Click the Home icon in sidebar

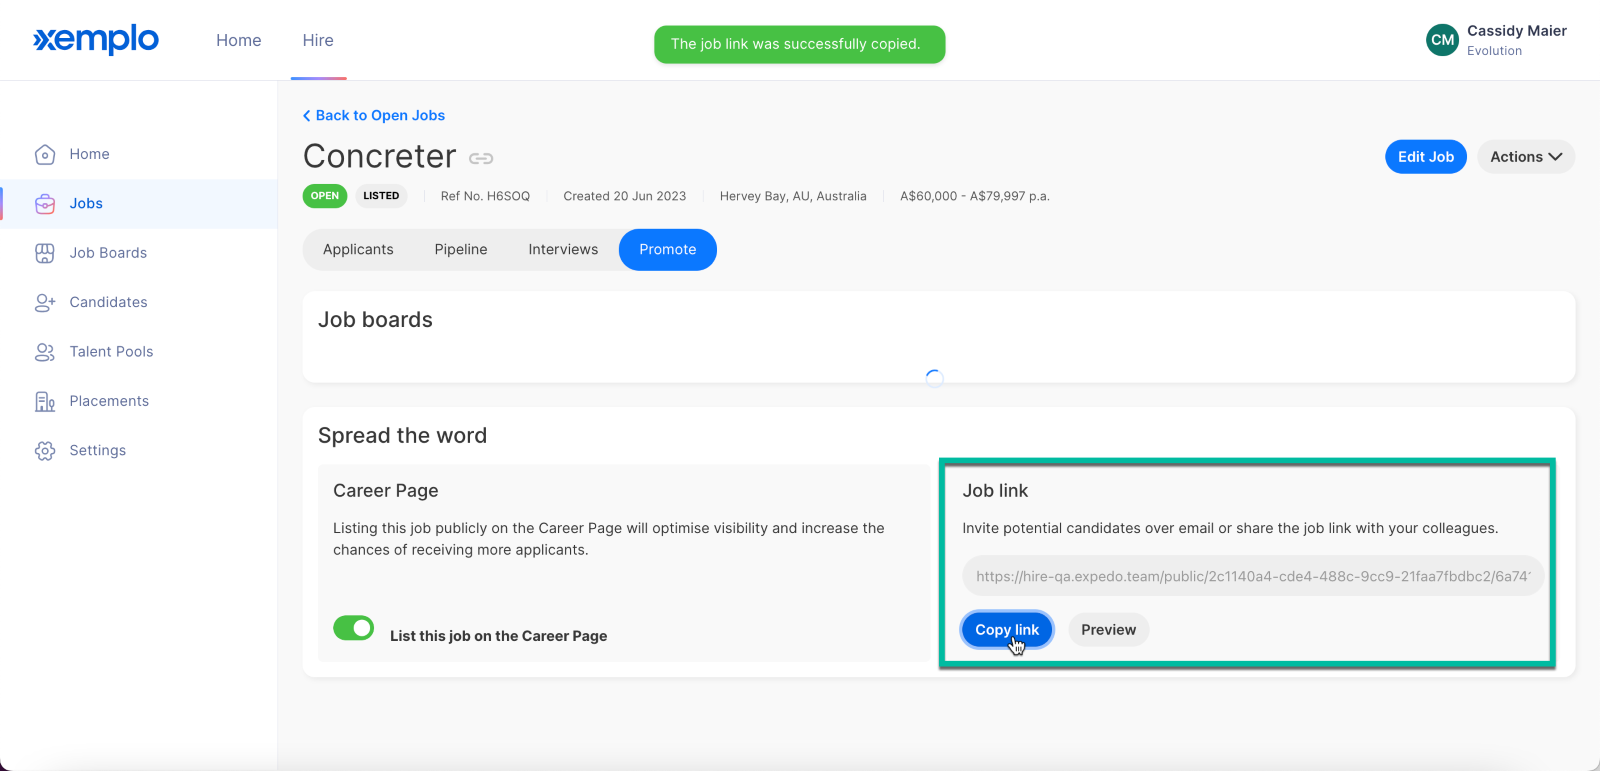[x=45, y=154]
